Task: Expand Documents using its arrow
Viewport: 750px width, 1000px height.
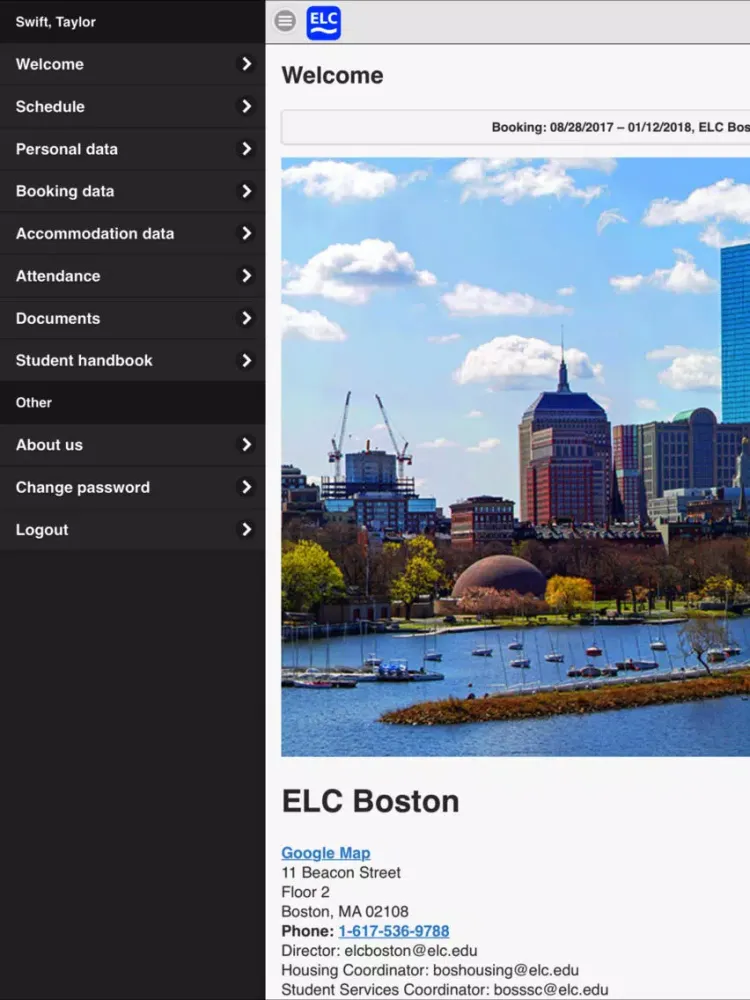Action: tap(246, 318)
